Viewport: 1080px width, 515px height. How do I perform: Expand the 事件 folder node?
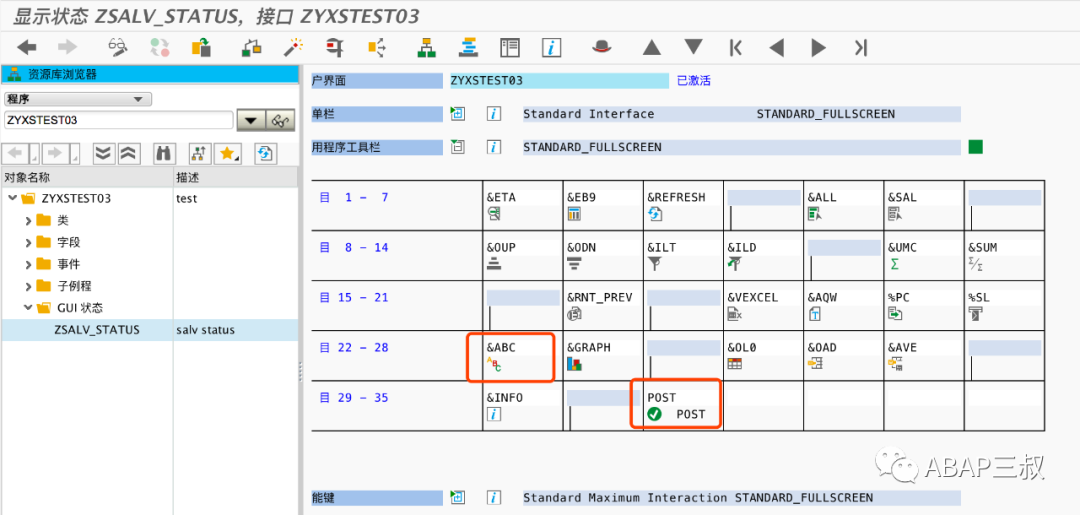28,264
